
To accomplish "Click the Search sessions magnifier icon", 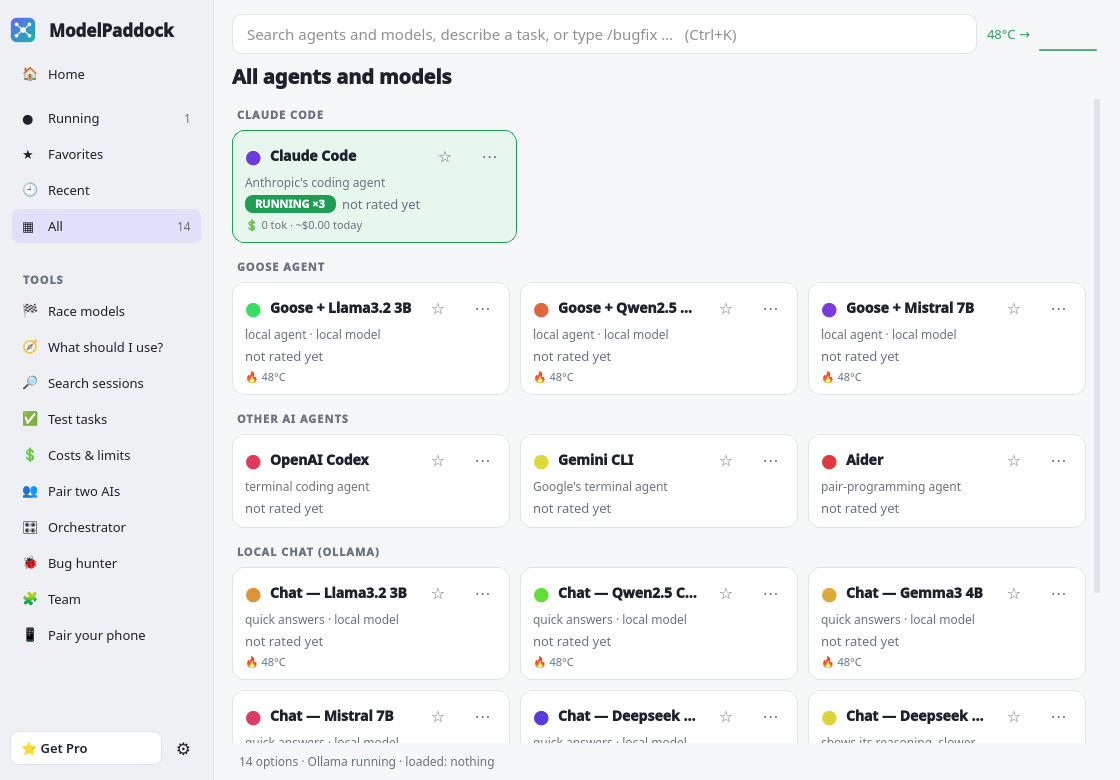I will [x=30, y=383].
